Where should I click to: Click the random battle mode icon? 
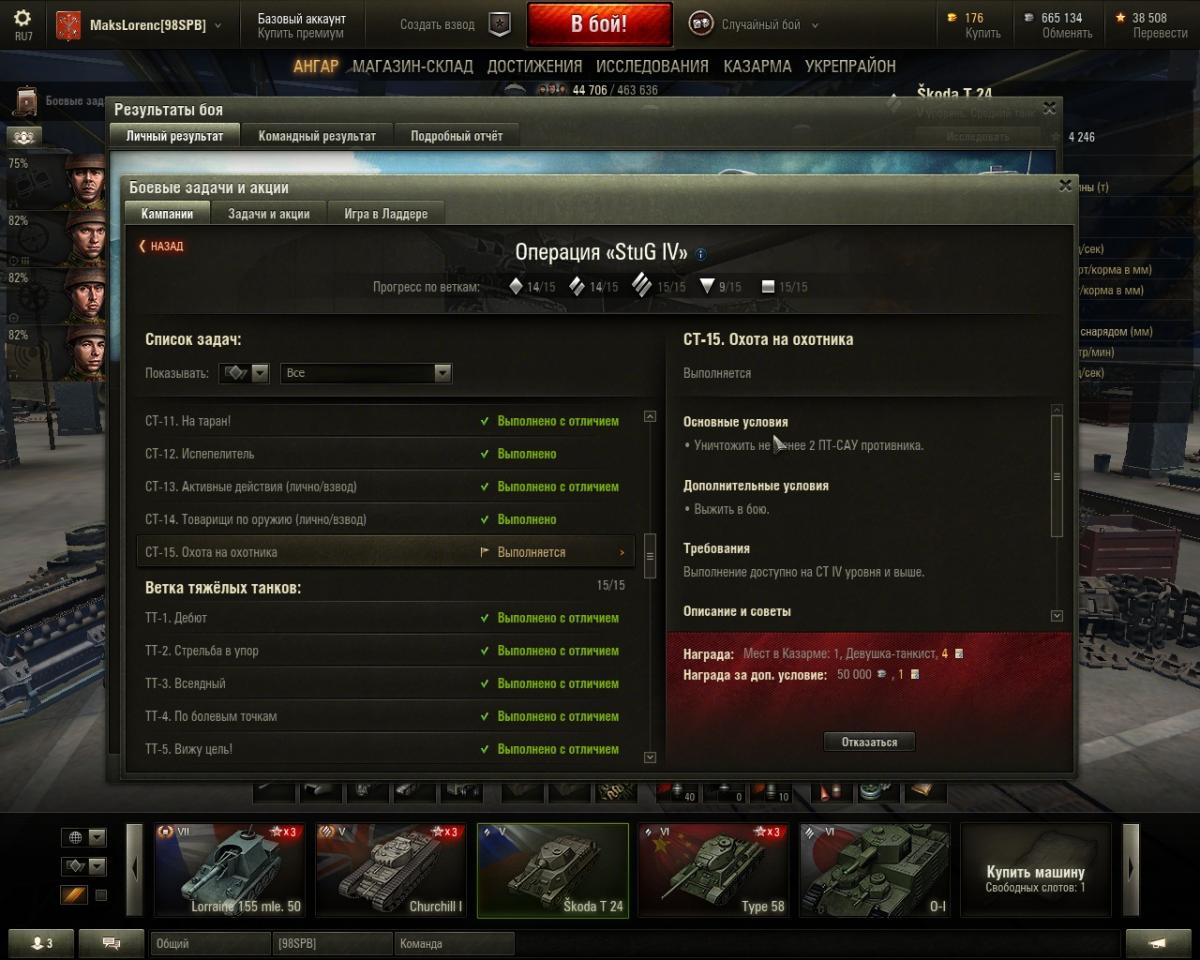pyautogui.click(x=701, y=24)
